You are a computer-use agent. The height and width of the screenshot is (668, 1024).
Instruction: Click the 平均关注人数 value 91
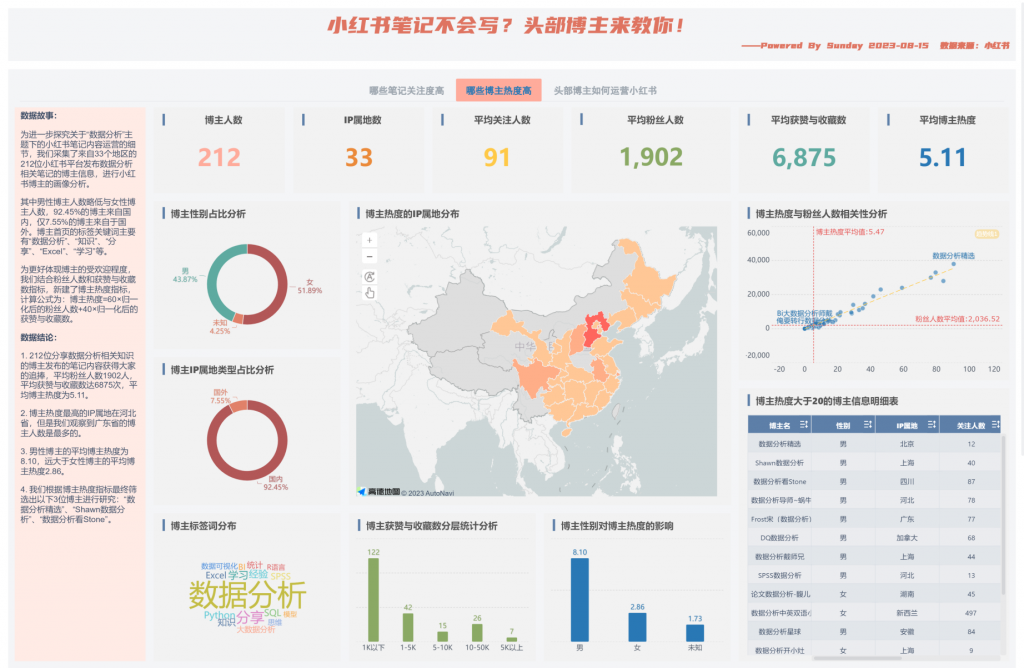pyautogui.click(x=497, y=157)
